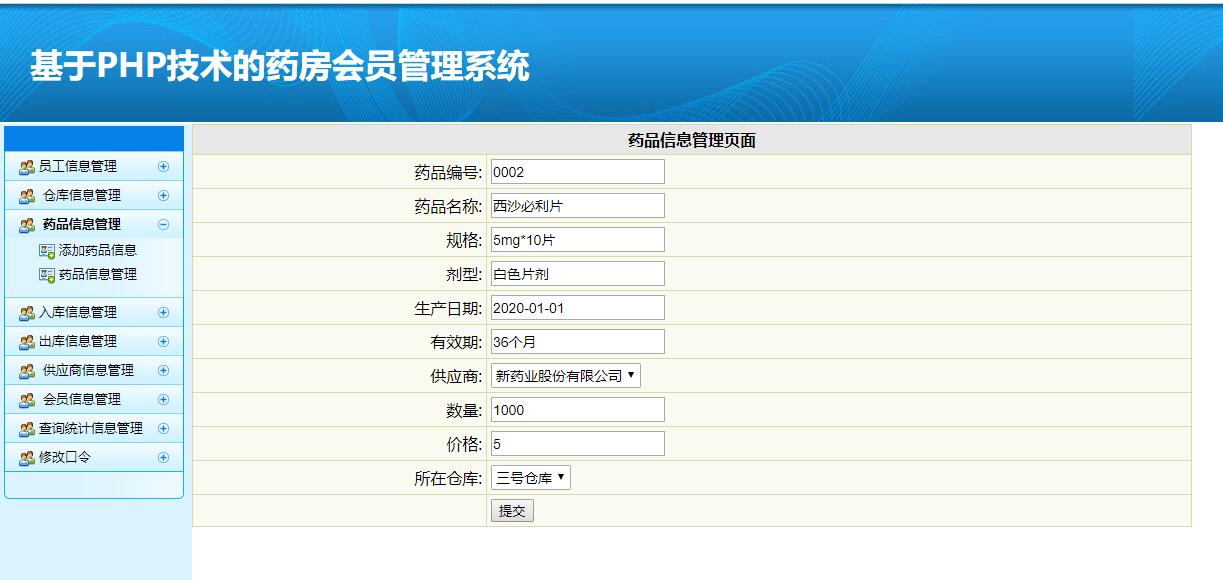Click the card icon next to sidebar 药品信息管理 sub-item
Screen dimensions: 1223x580
(47, 275)
